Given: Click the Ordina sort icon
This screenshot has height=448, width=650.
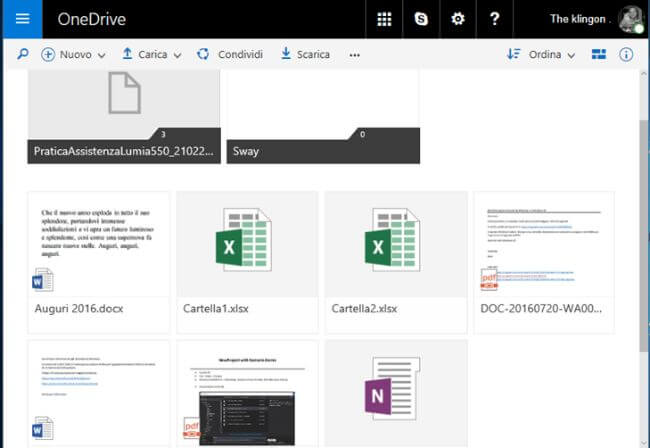Looking at the screenshot, I should (514, 54).
